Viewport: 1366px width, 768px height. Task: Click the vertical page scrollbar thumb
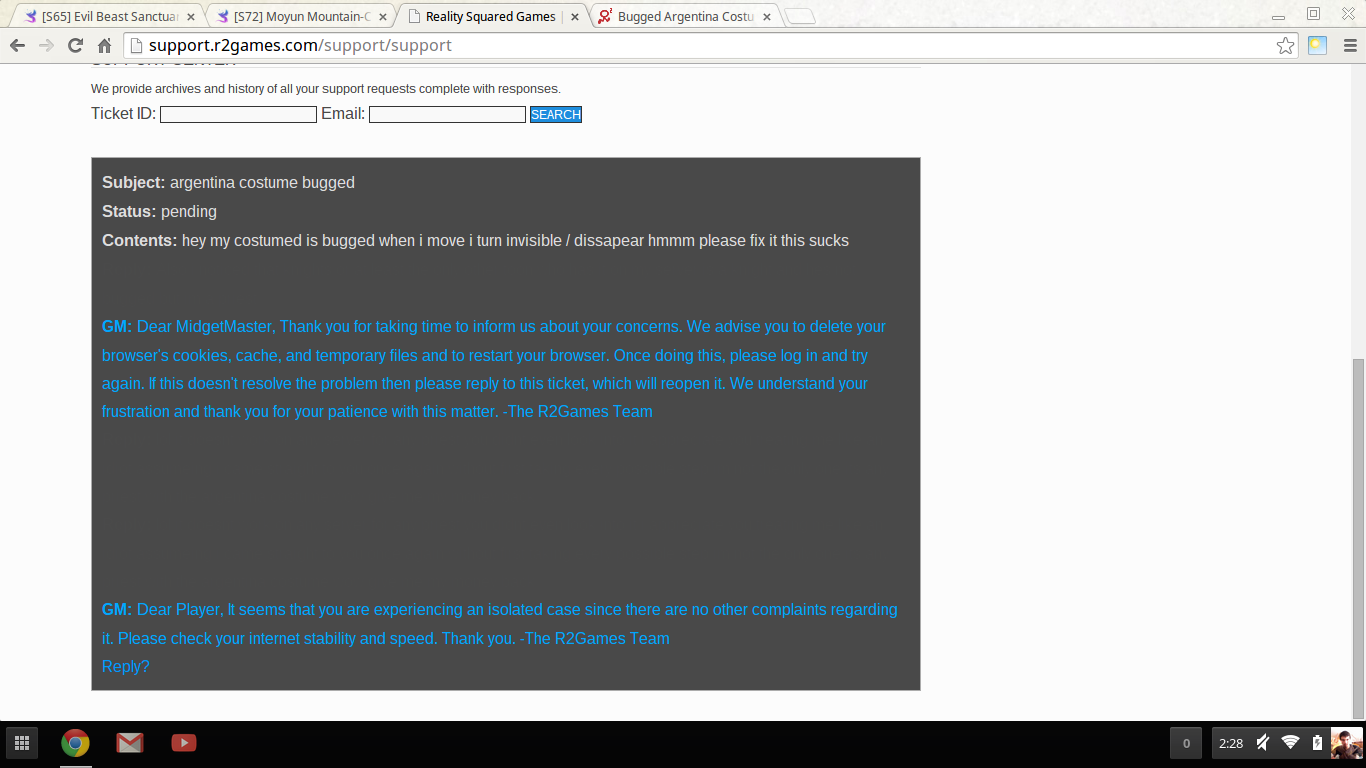(1357, 538)
